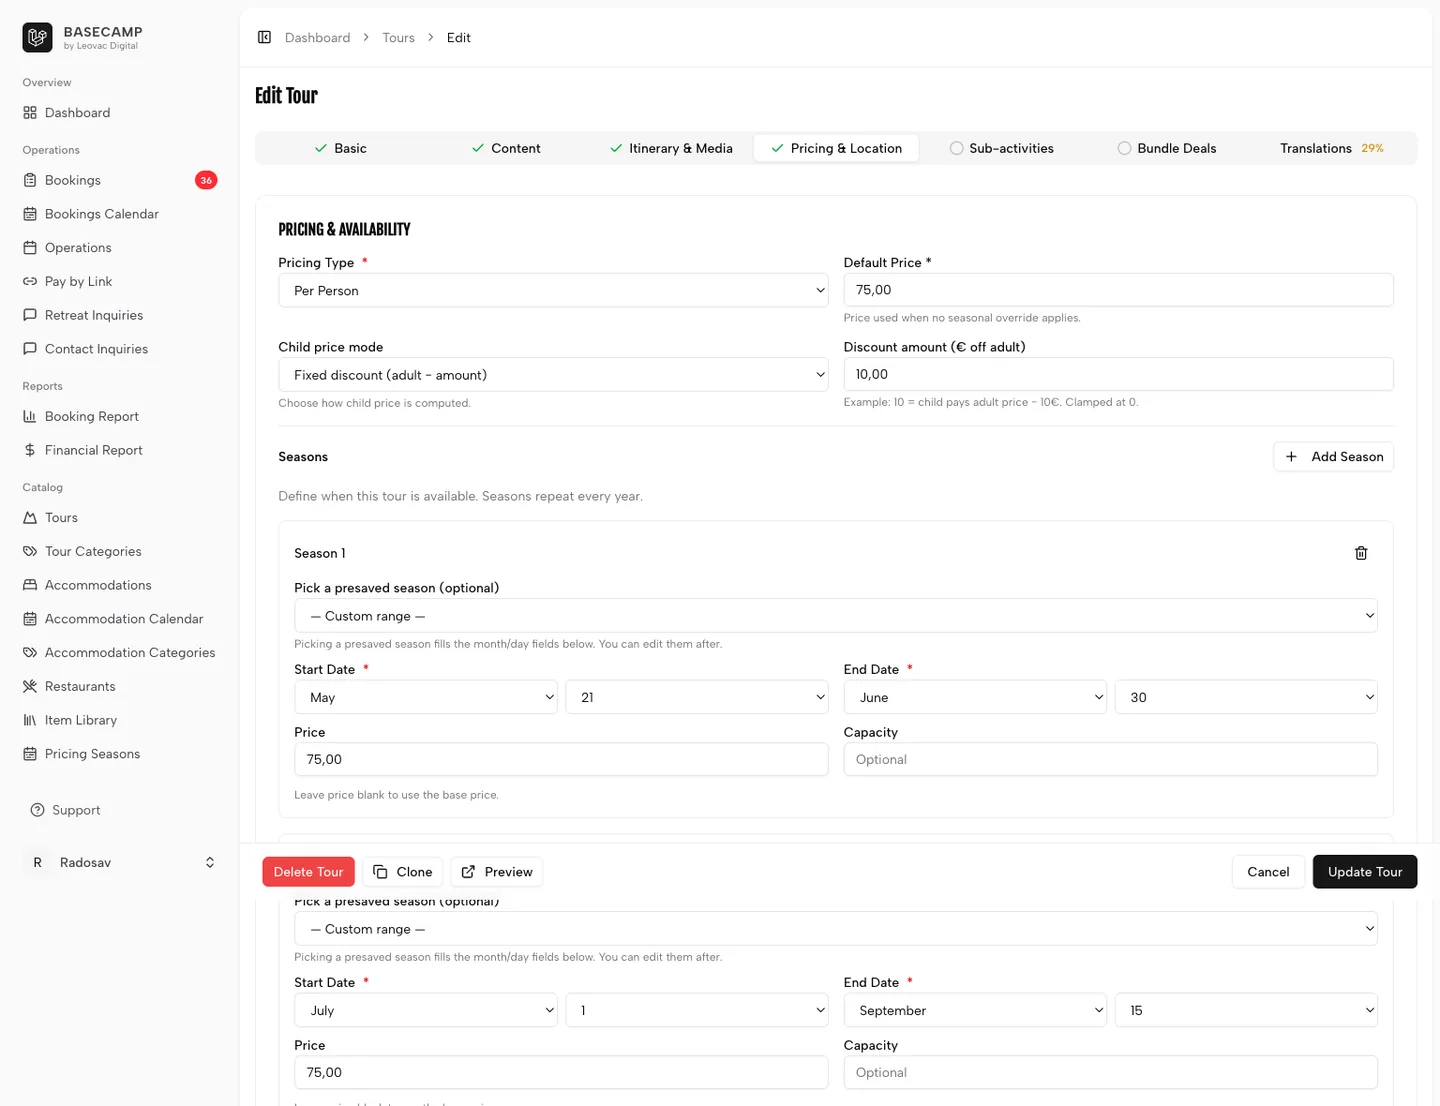Click the Default Price input field

coord(1118,290)
